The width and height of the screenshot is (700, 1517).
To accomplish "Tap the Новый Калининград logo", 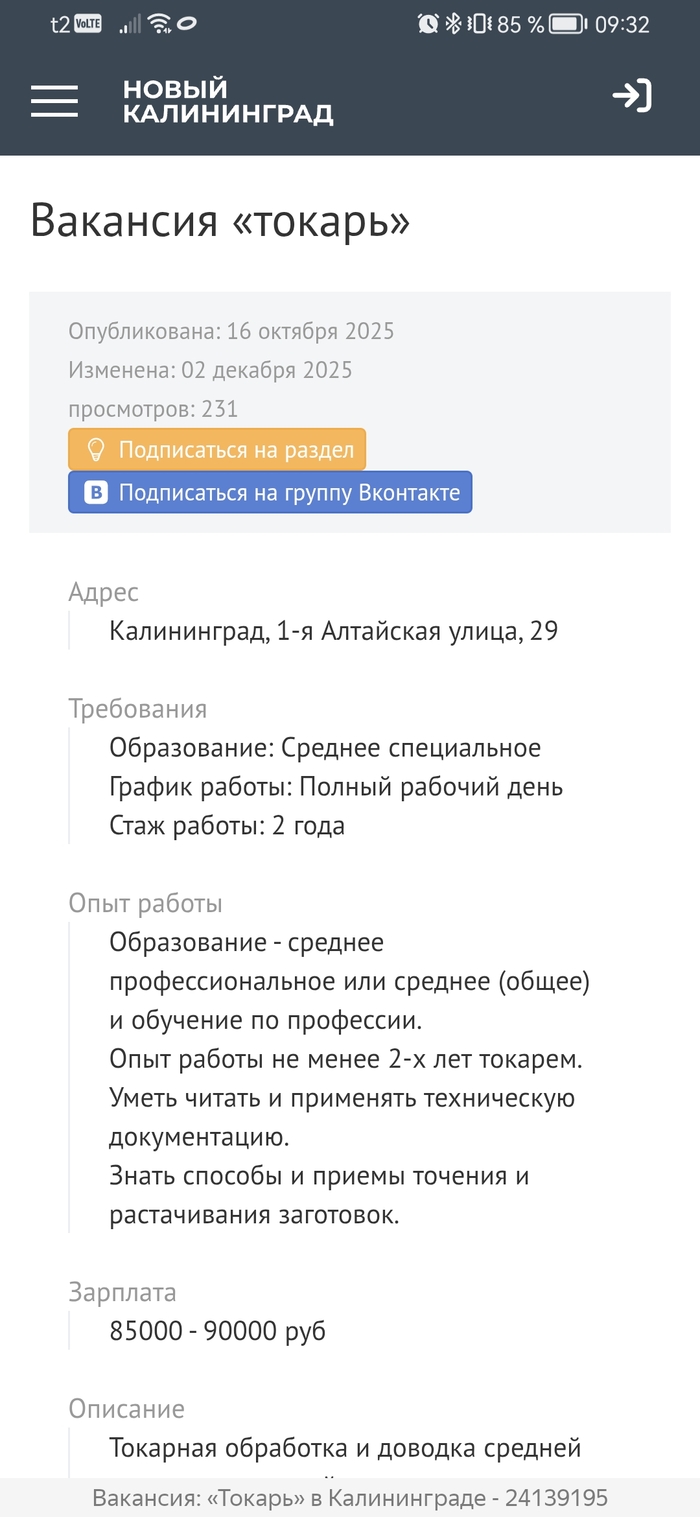I will point(227,102).
